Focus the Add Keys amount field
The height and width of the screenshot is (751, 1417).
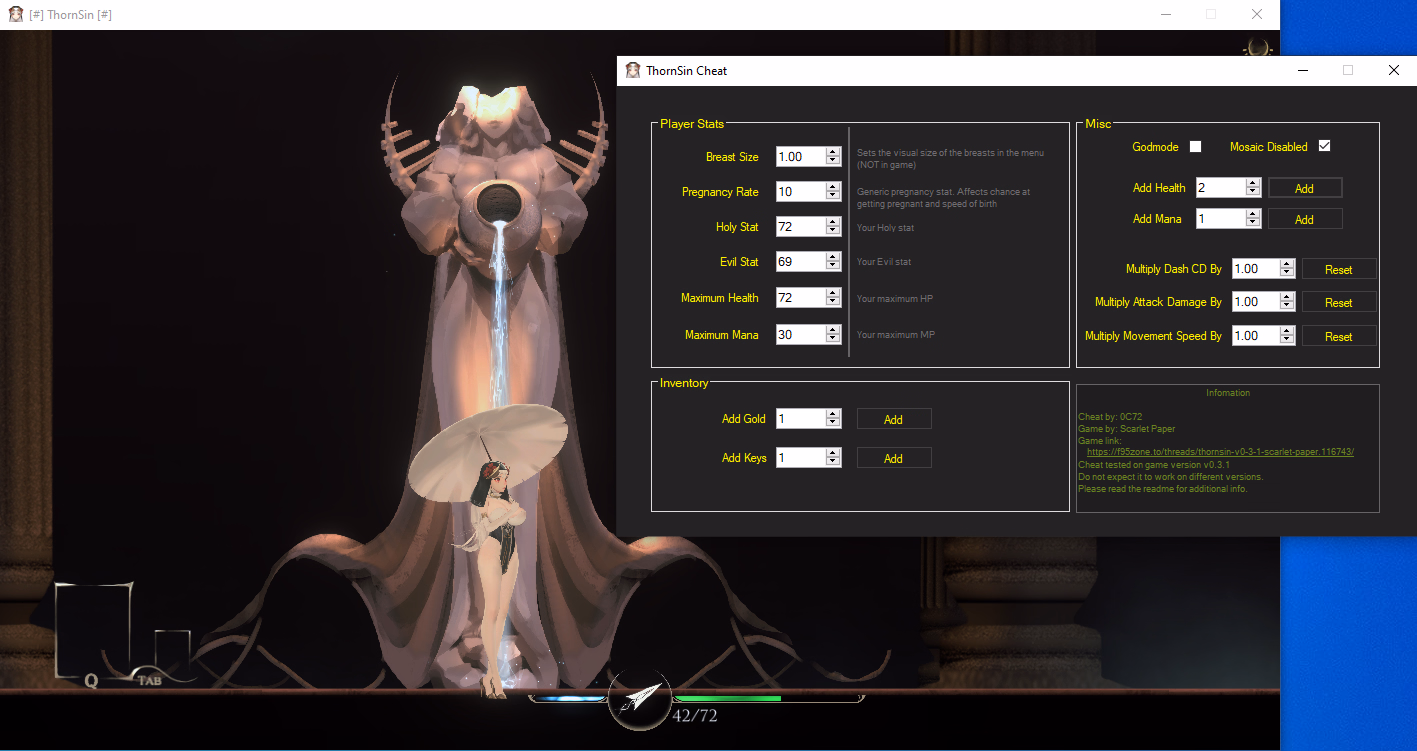click(801, 458)
